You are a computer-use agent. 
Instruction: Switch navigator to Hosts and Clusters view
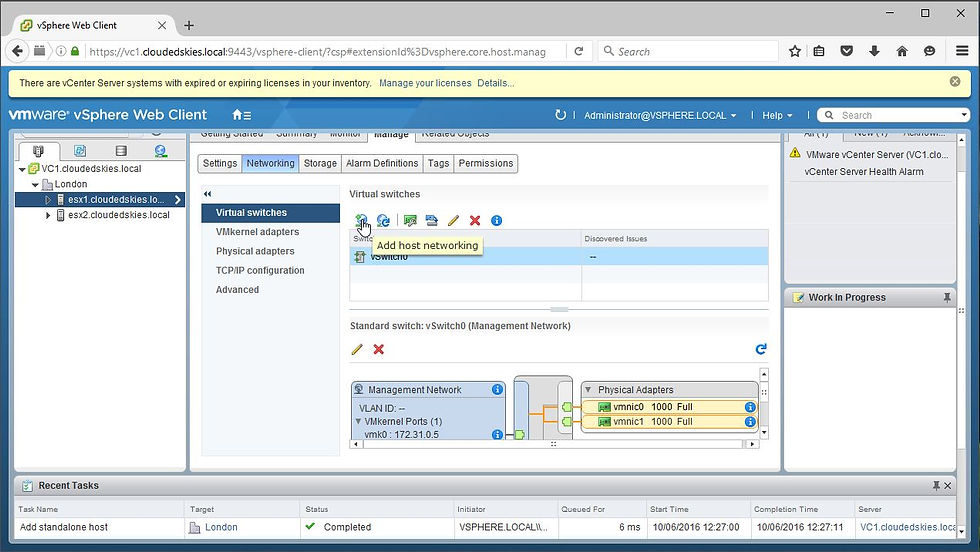(x=39, y=151)
